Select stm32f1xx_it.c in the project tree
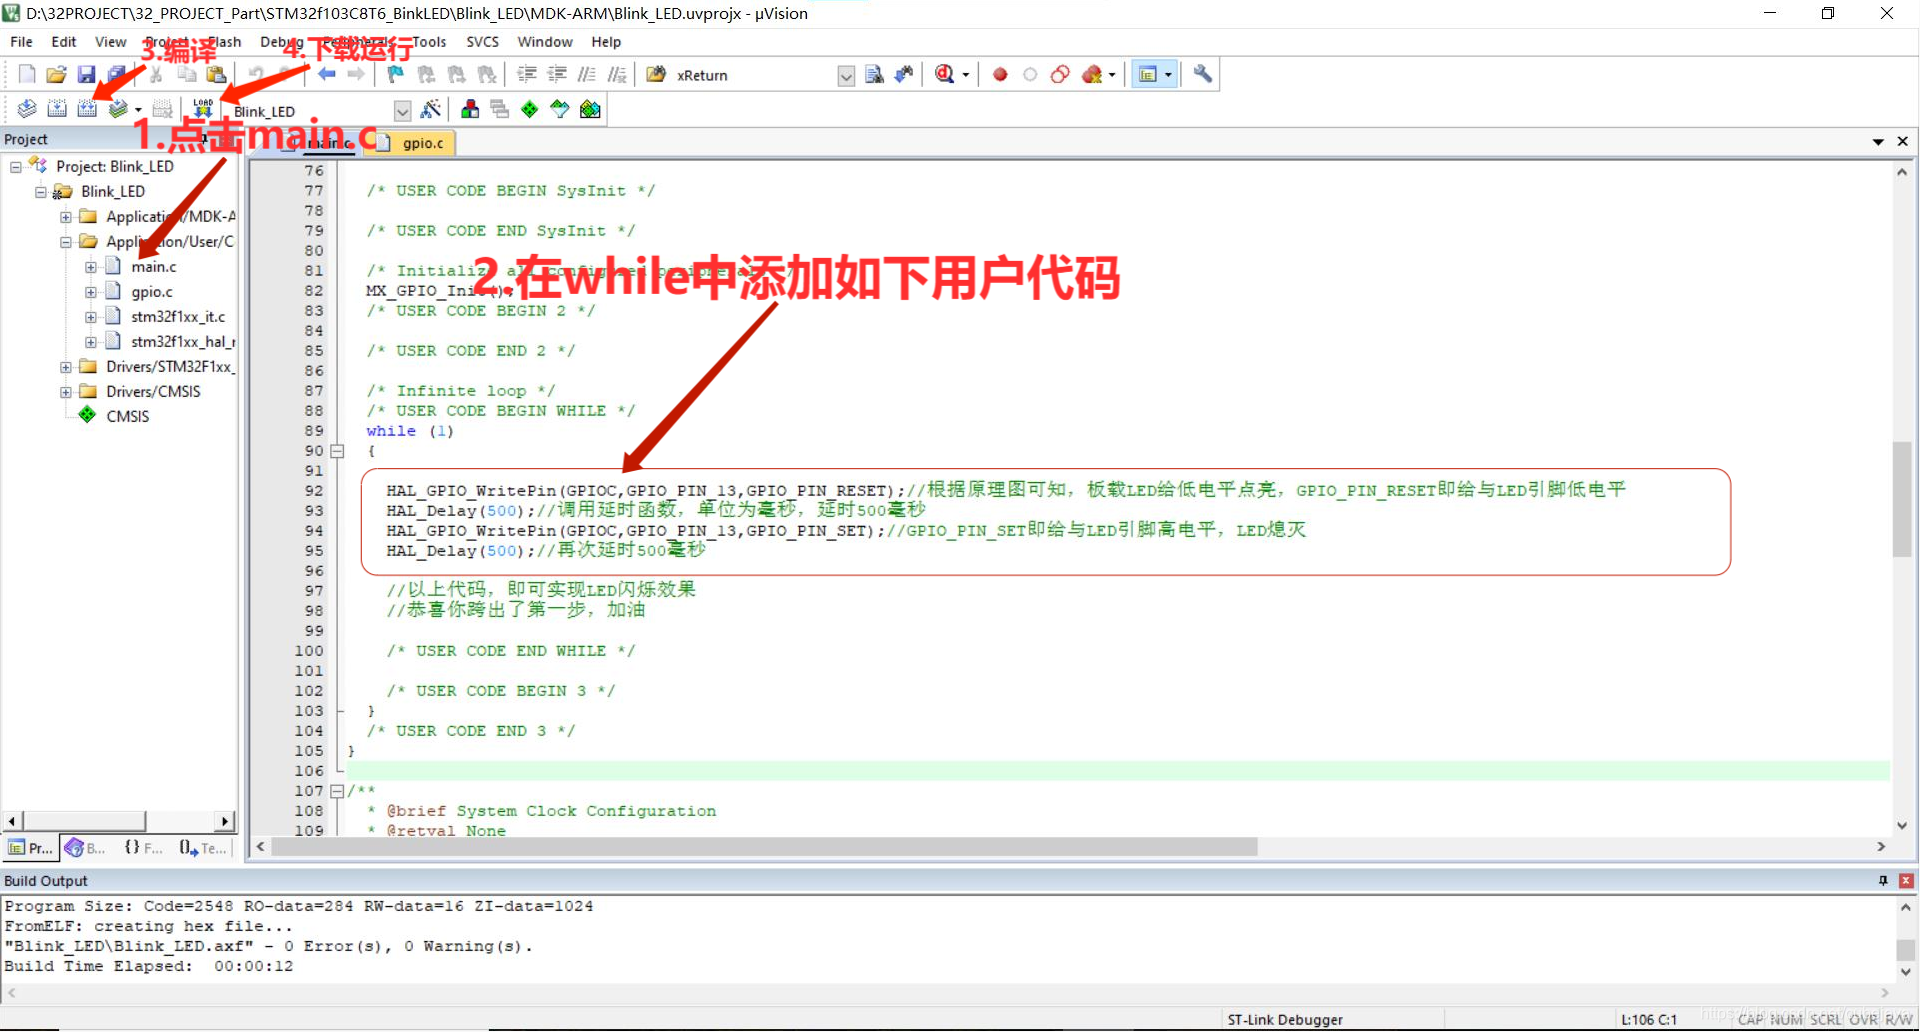Viewport: 1920px width, 1032px height. pos(178,317)
